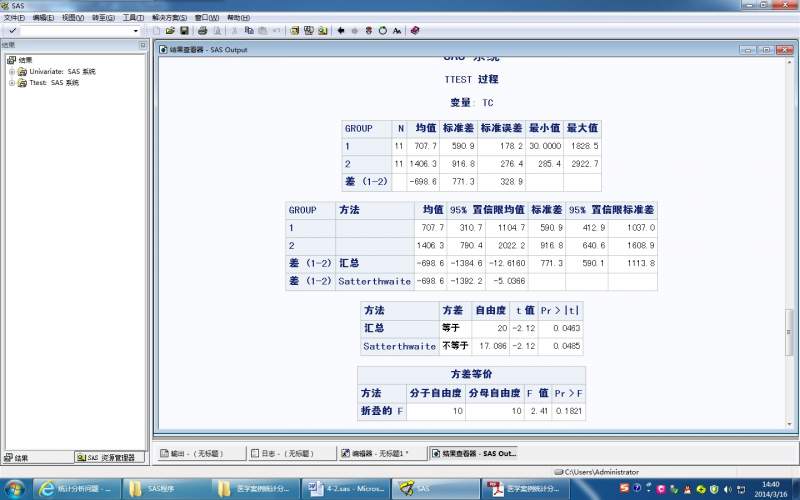This screenshot has width=800, height=500.
Task: Click the Open folder toolbar icon
Action: (170, 31)
